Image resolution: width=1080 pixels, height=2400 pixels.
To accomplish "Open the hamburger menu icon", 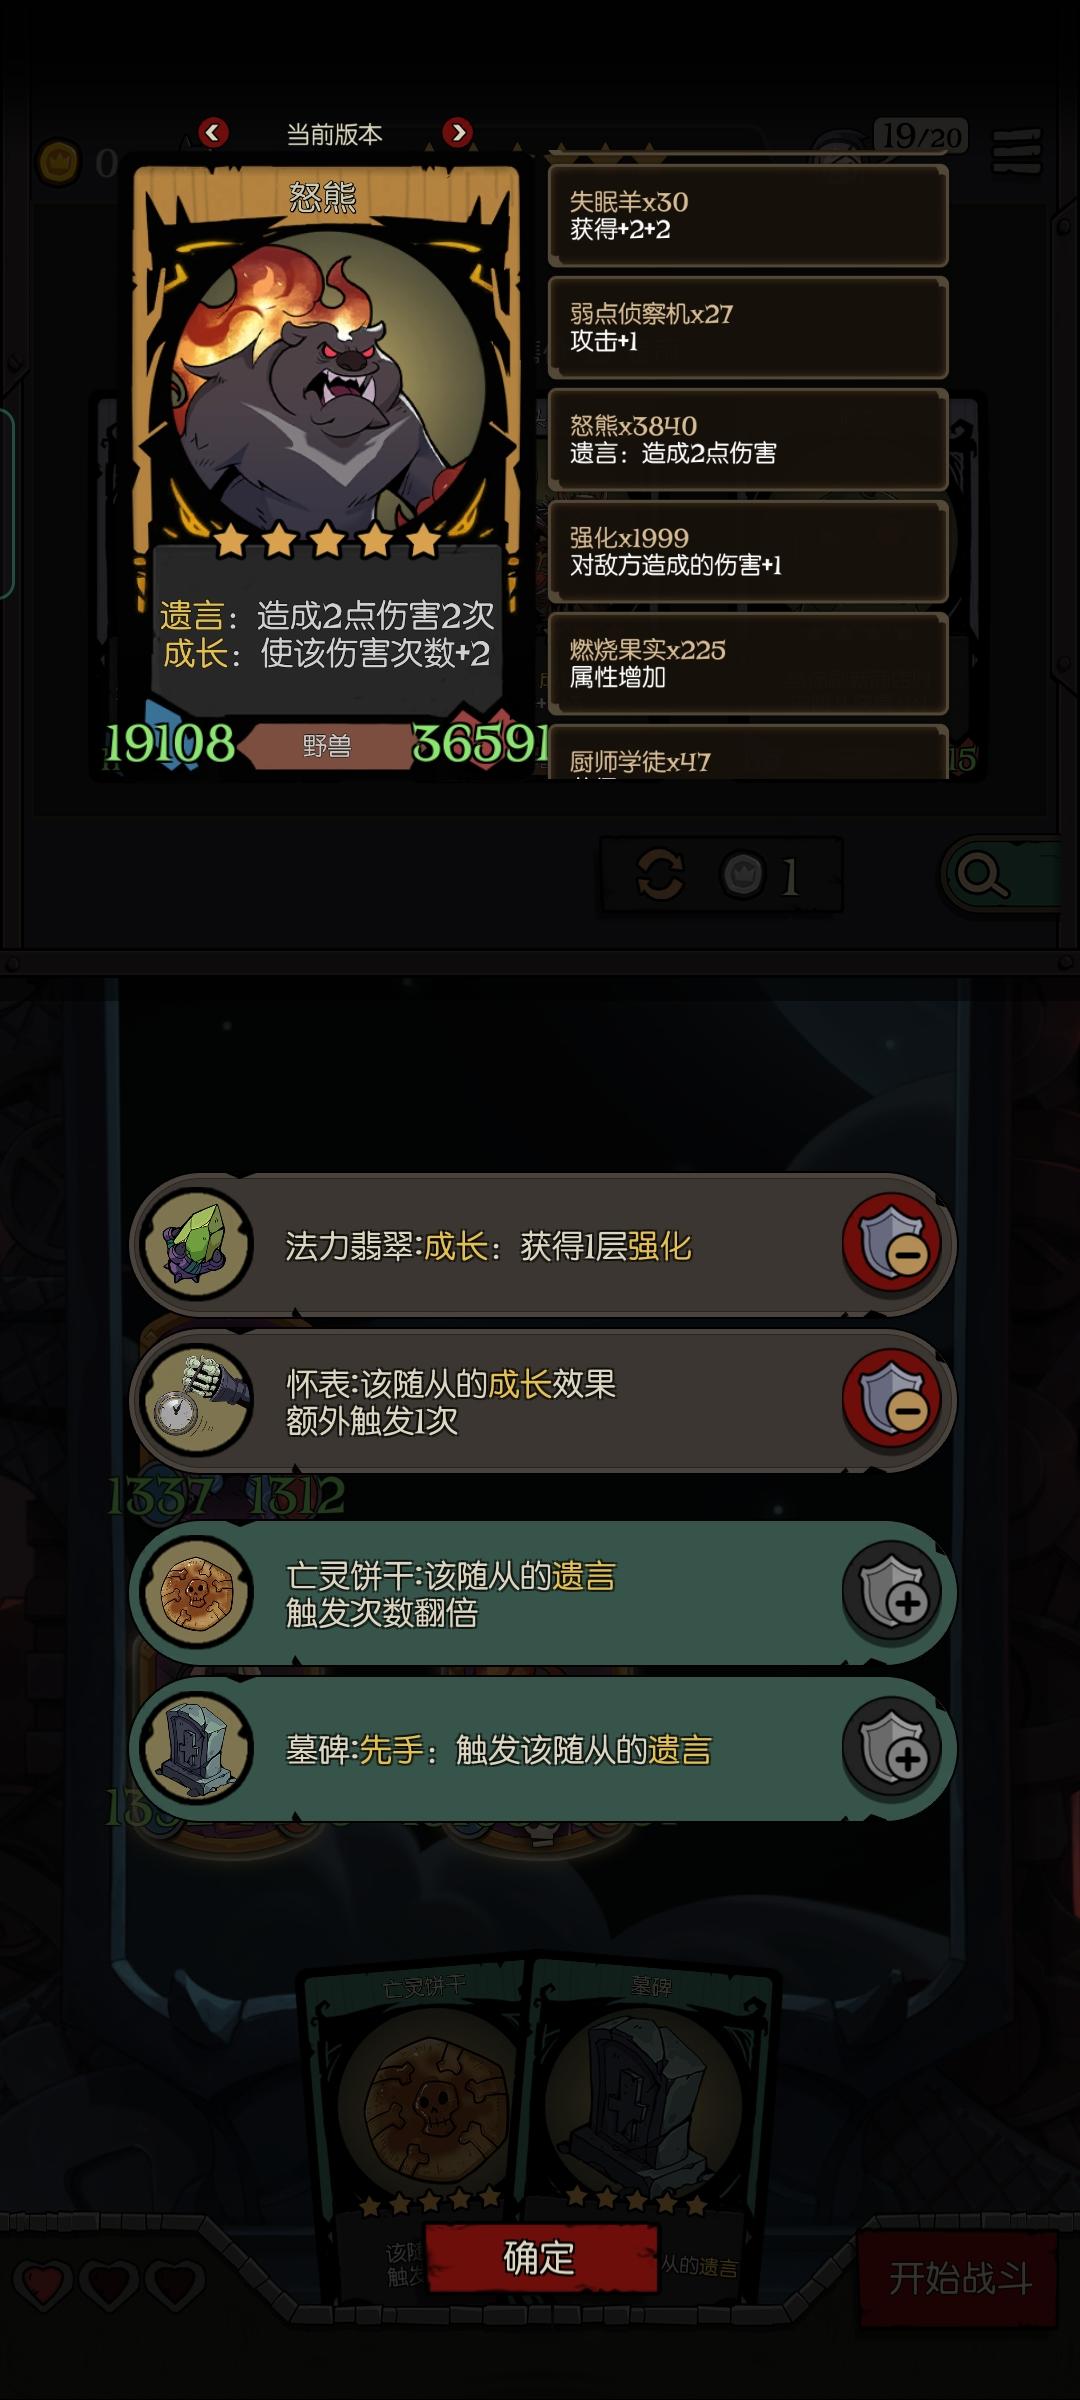I will [x=1016, y=151].
